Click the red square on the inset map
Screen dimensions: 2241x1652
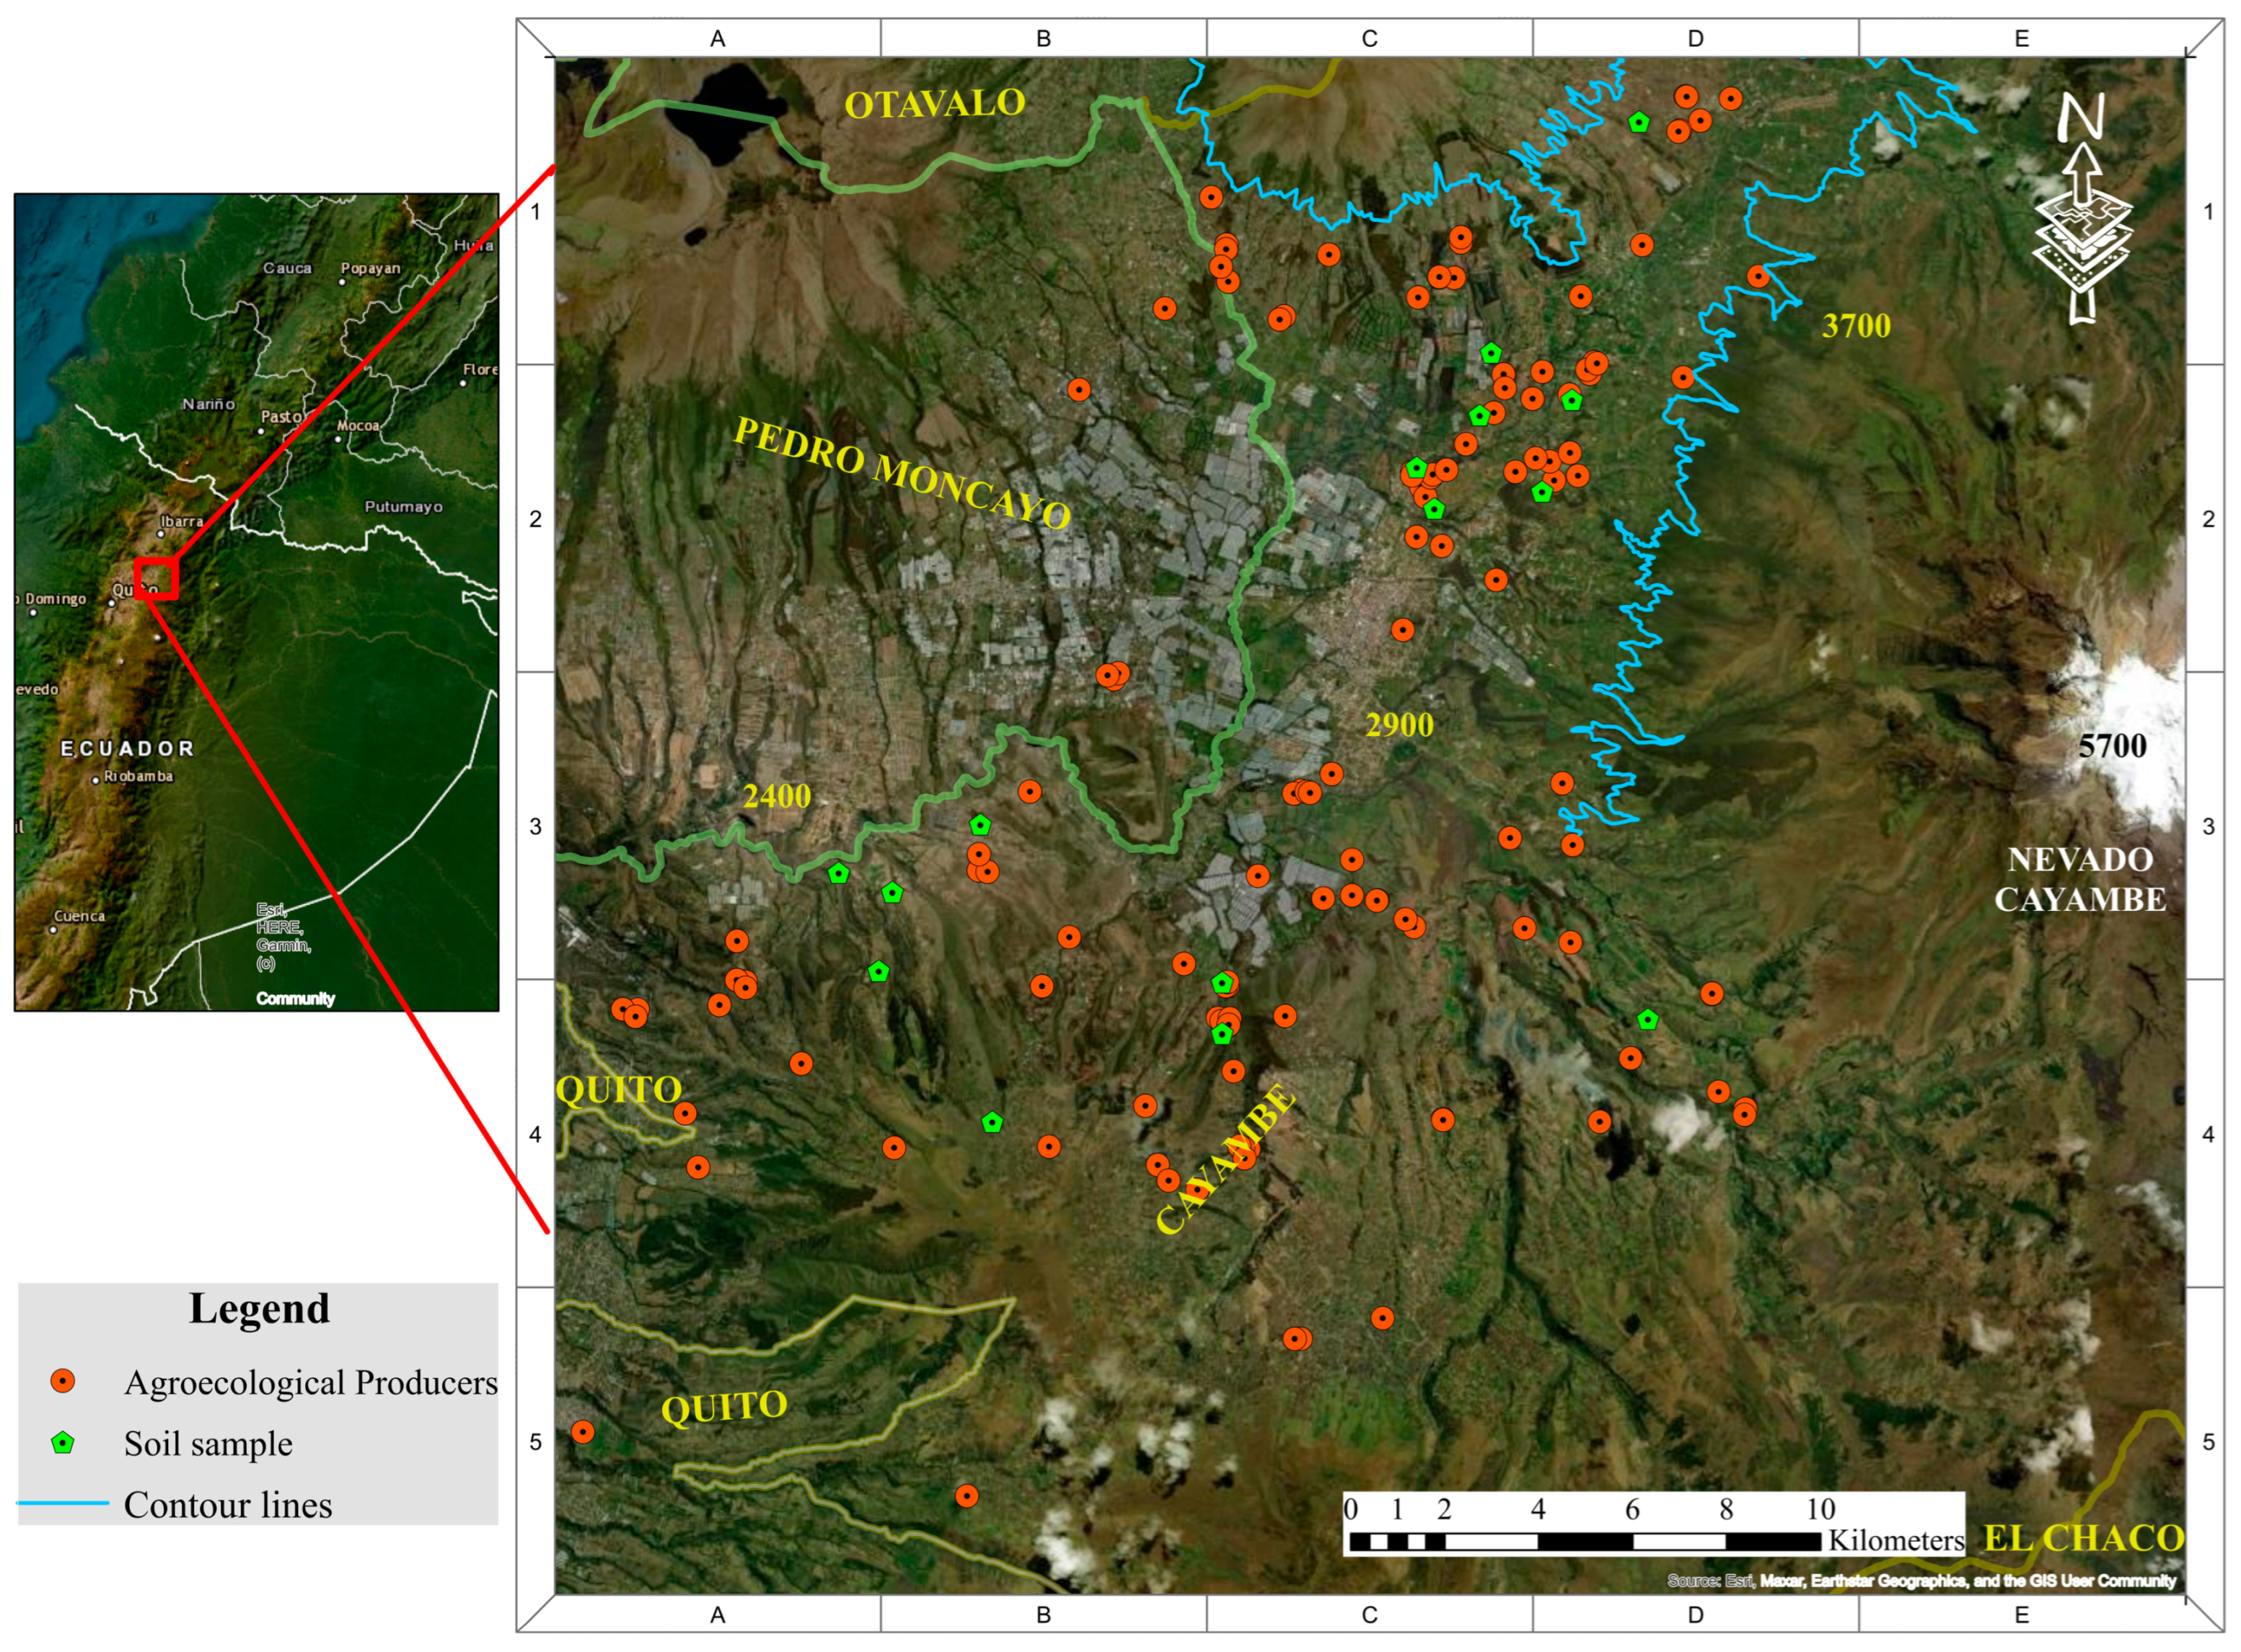[156, 578]
